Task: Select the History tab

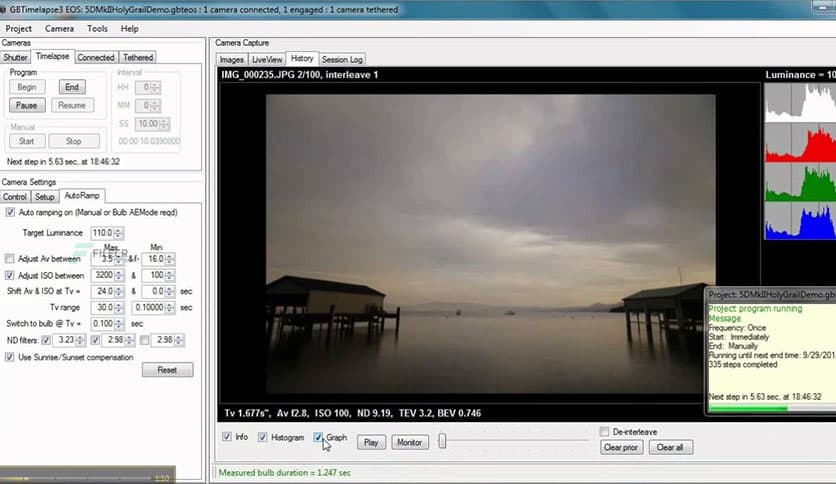Action: pyautogui.click(x=302, y=59)
